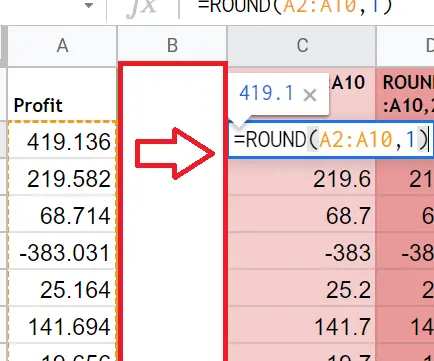Select column C header
The image size is (434, 361).
coord(302,46)
